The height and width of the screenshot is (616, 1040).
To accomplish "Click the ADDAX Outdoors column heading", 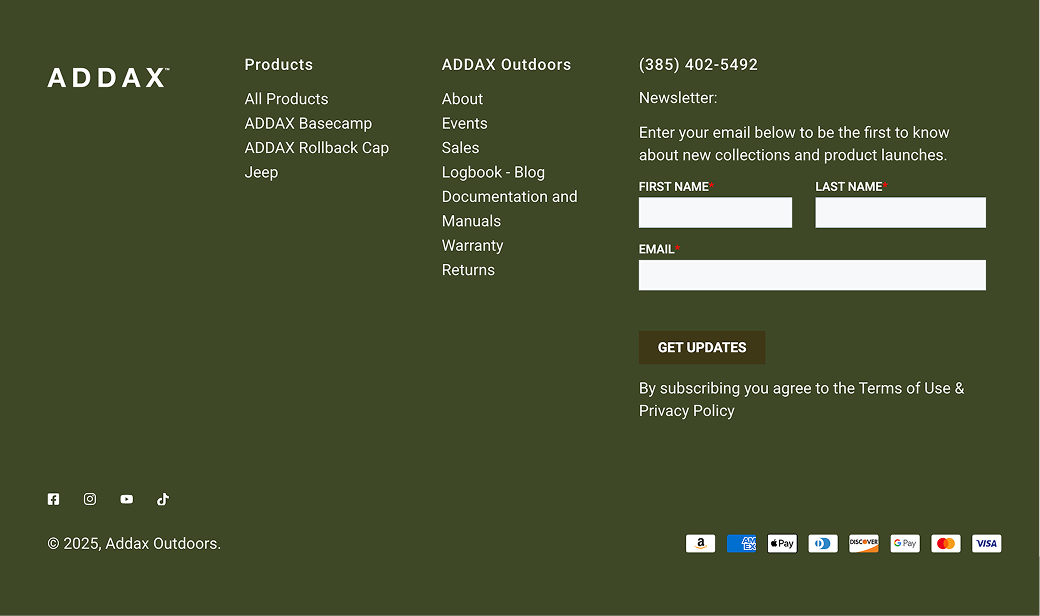I will click(507, 65).
